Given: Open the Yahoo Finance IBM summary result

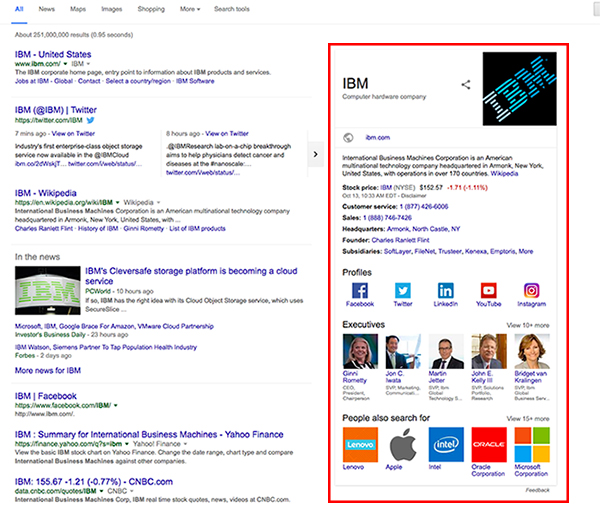Looking at the screenshot, I should click(149, 435).
